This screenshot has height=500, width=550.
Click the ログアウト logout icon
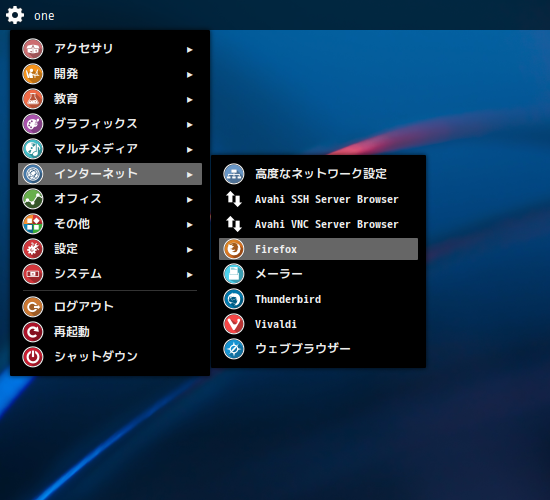click(x=33, y=307)
